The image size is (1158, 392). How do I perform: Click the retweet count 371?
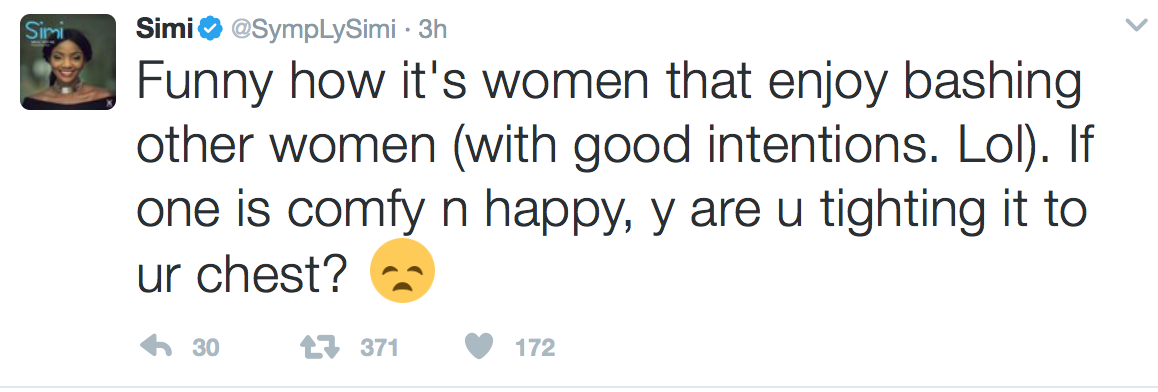pyautogui.click(x=379, y=348)
